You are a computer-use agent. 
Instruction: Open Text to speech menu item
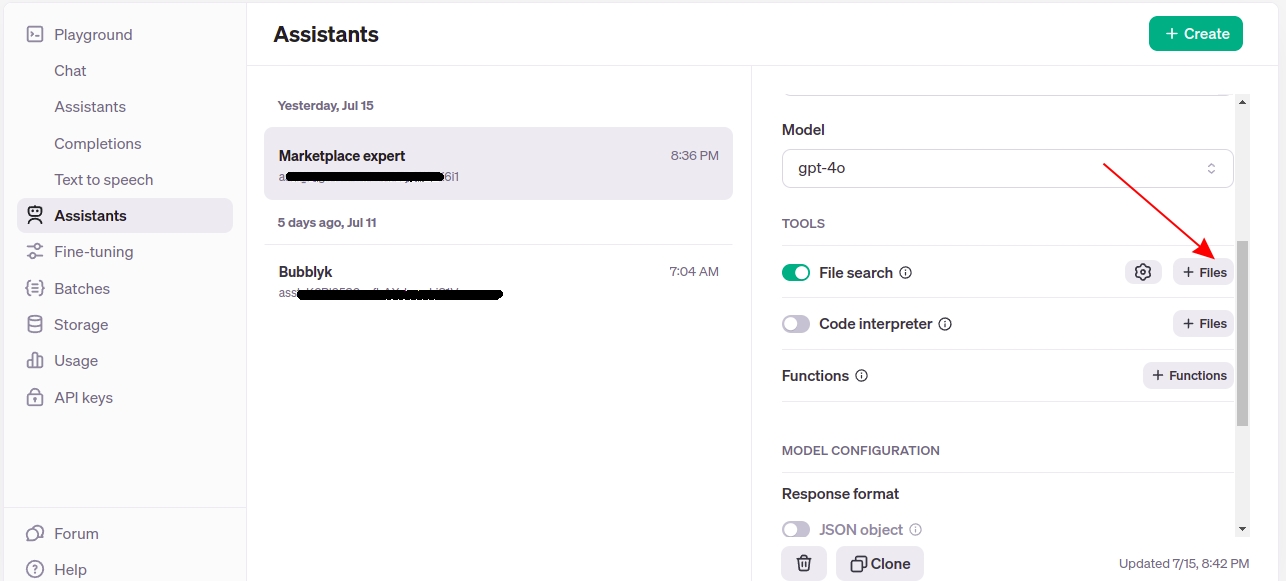tap(104, 180)
